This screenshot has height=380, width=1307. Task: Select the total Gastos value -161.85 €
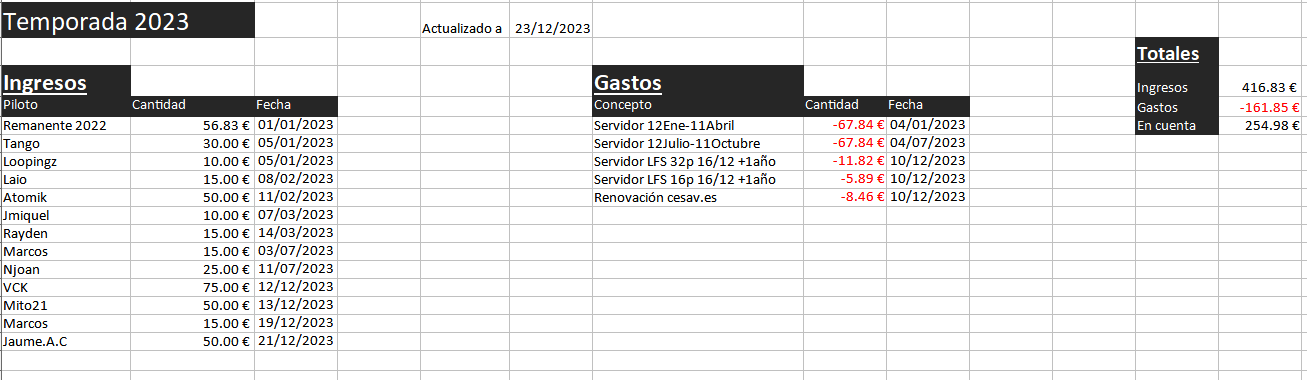(1259, 107)
